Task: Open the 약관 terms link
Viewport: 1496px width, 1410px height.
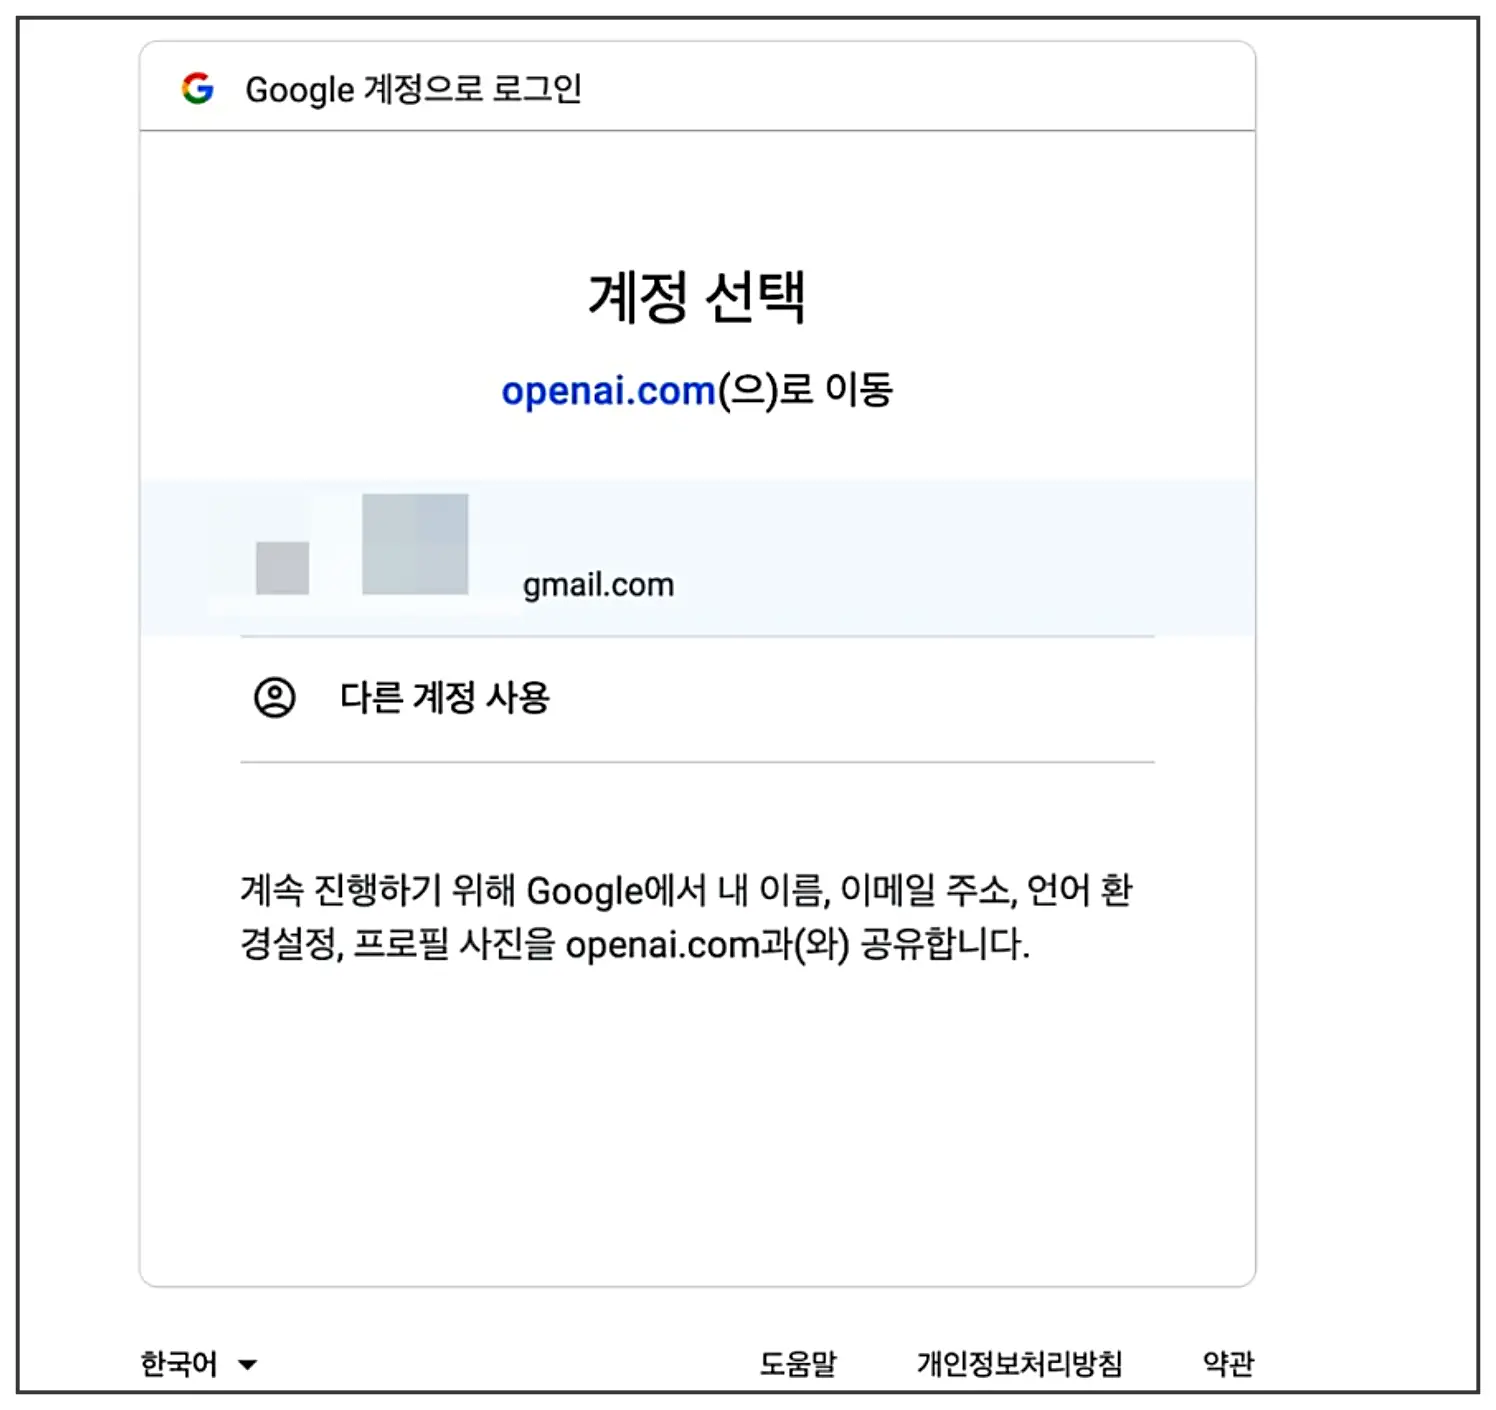Action: click(x=1228, y=1363)
